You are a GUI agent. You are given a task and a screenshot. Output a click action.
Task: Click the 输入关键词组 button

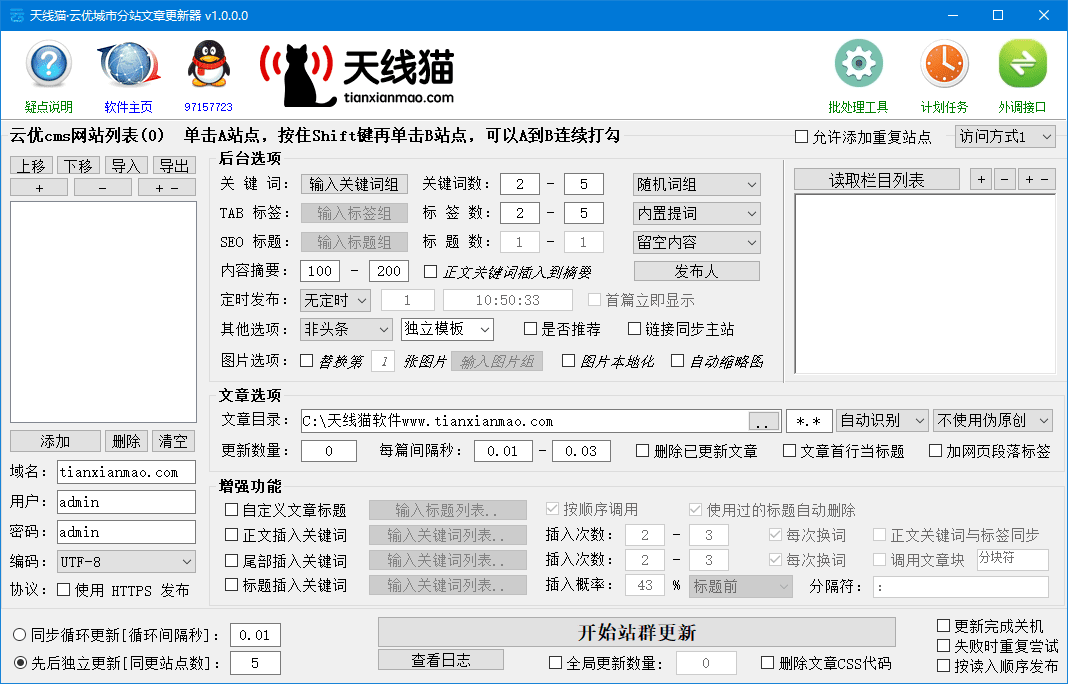pyautogui.click(x=354, y=185)
